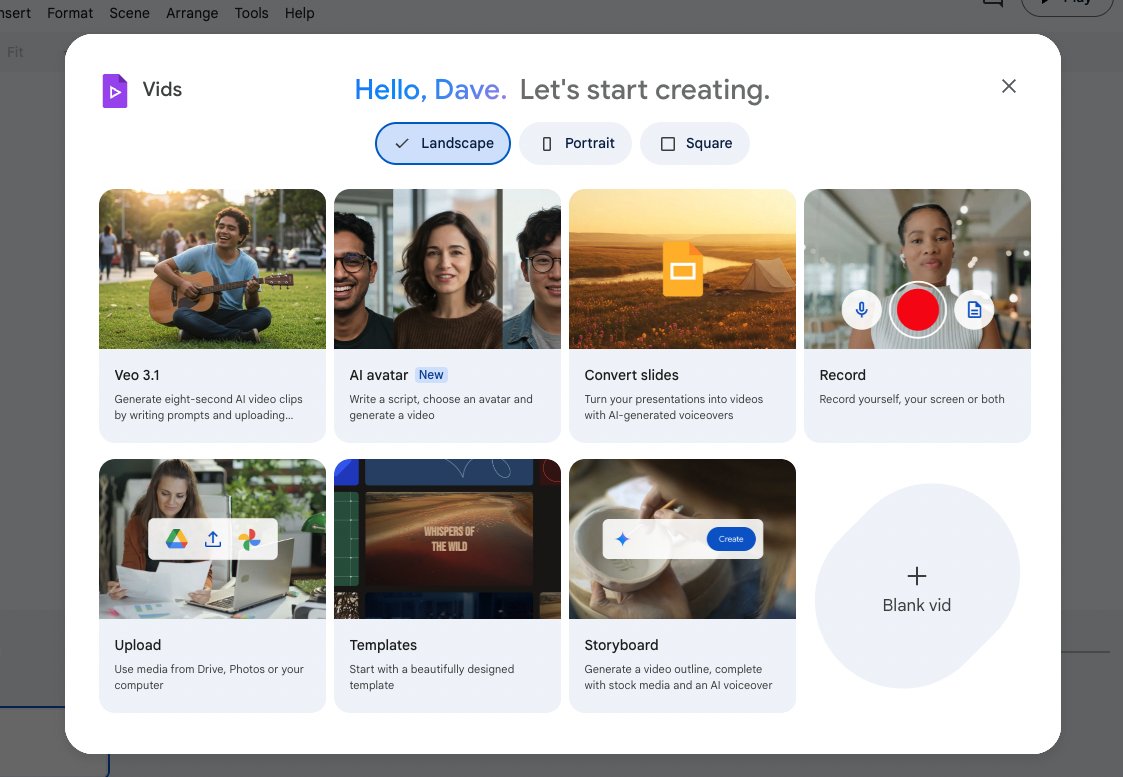This screenshot has width=1123, height=777.
Task: Click the Storyboard card title
Action: point(621,645)
